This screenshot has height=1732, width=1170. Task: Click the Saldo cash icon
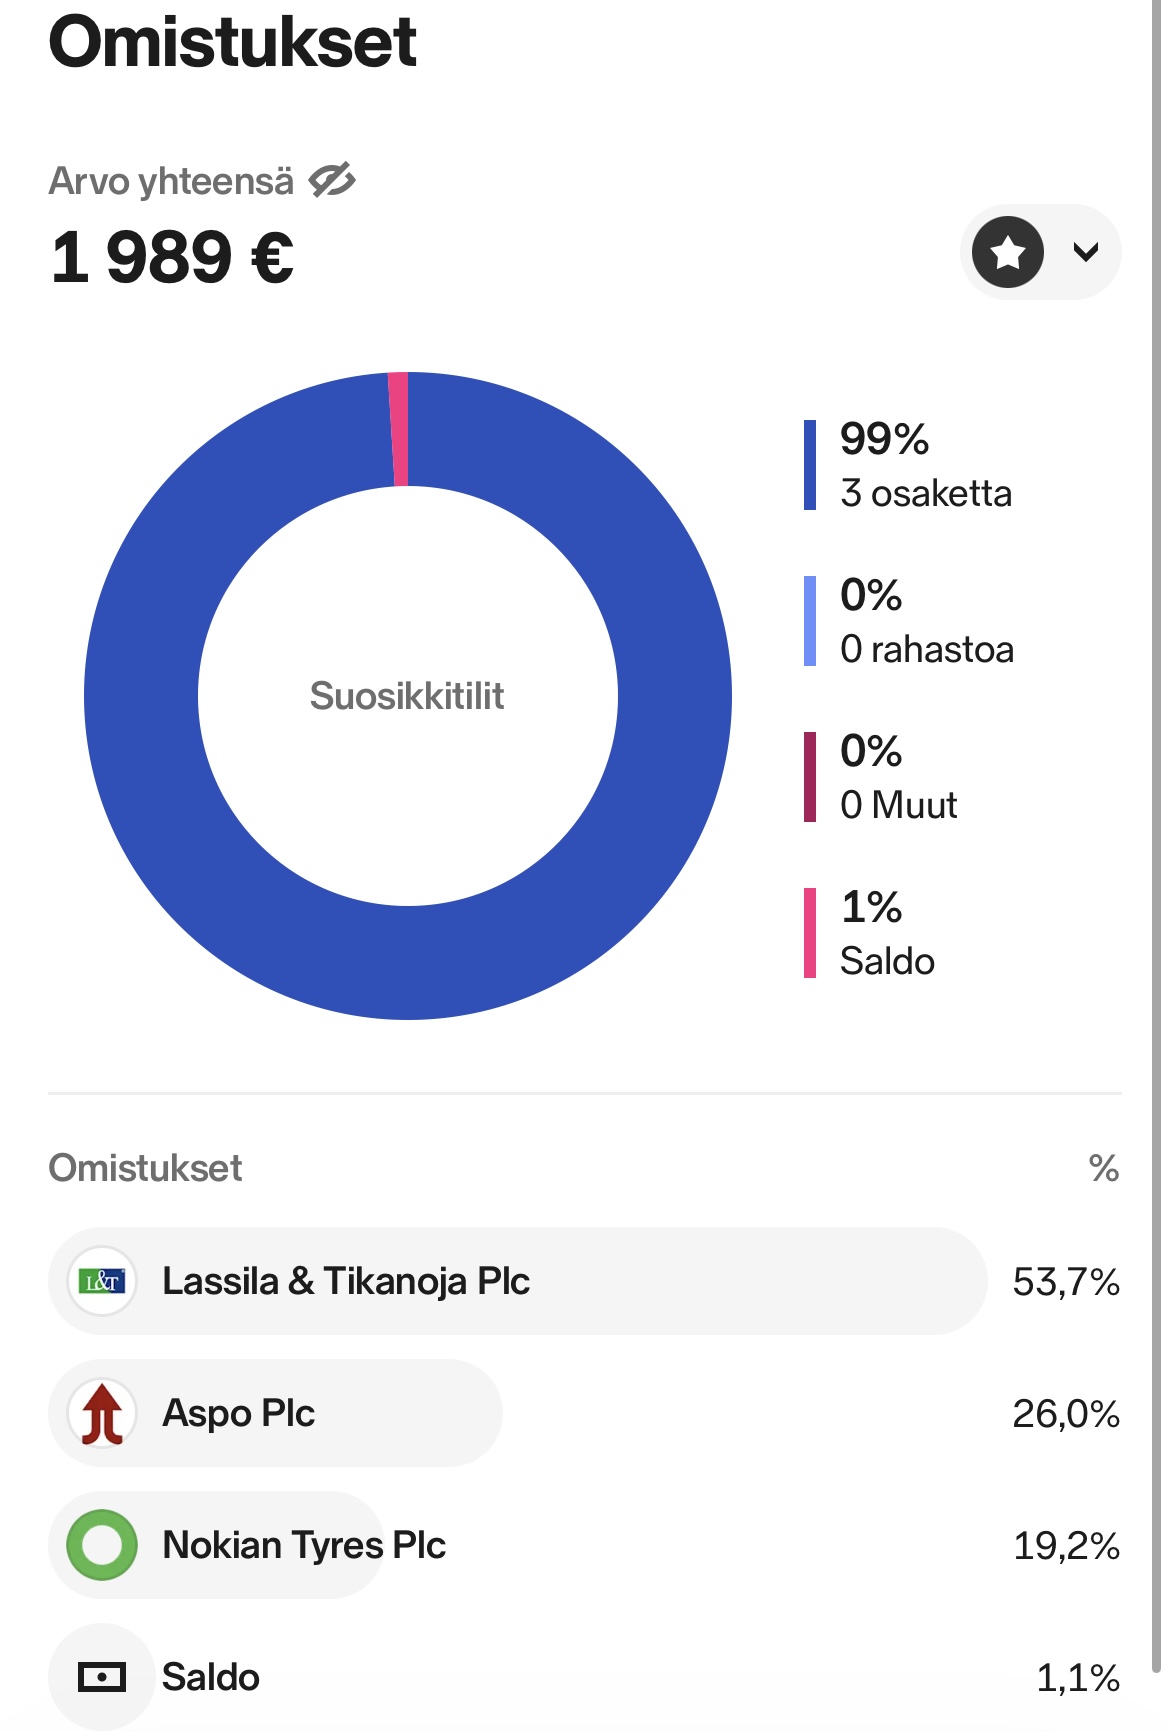point(102,1677)
